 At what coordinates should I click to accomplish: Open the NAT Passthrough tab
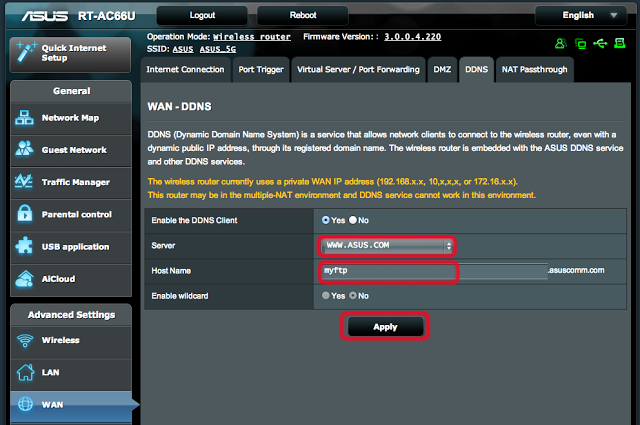click(x=534, y=69)
